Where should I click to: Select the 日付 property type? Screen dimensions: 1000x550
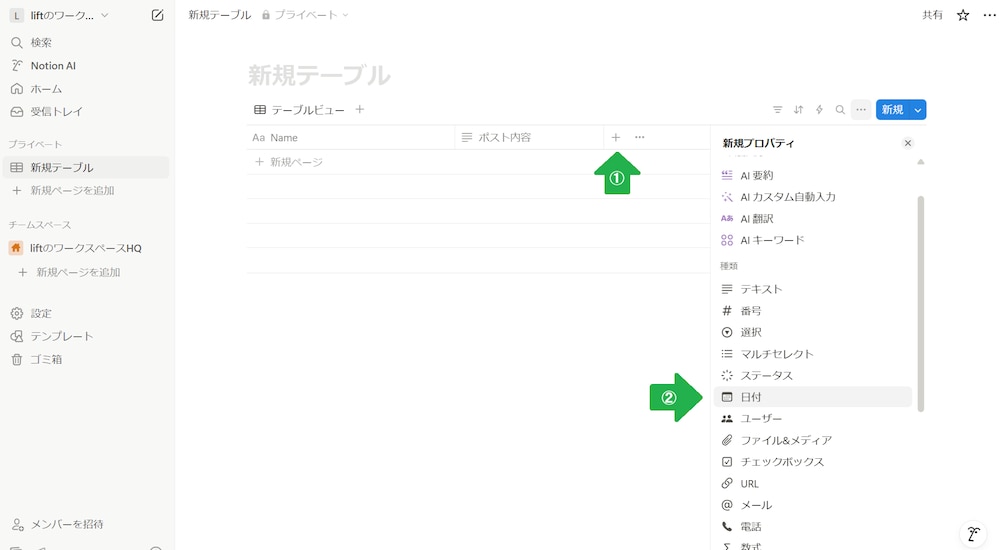tap(812, 397)
